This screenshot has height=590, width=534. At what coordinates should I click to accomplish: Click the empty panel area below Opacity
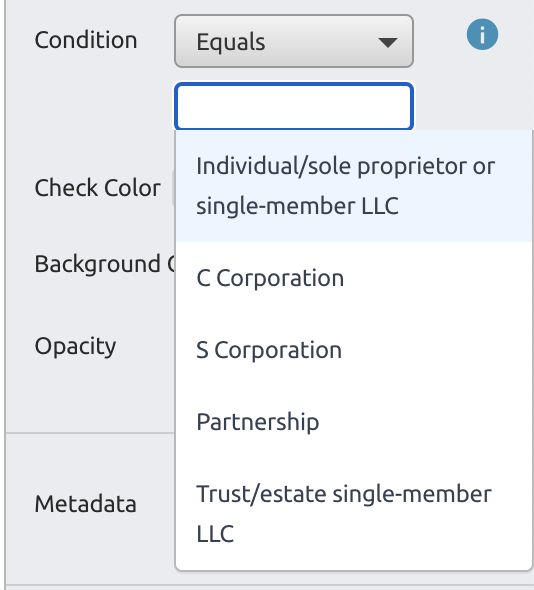click(x=90, y=395)
